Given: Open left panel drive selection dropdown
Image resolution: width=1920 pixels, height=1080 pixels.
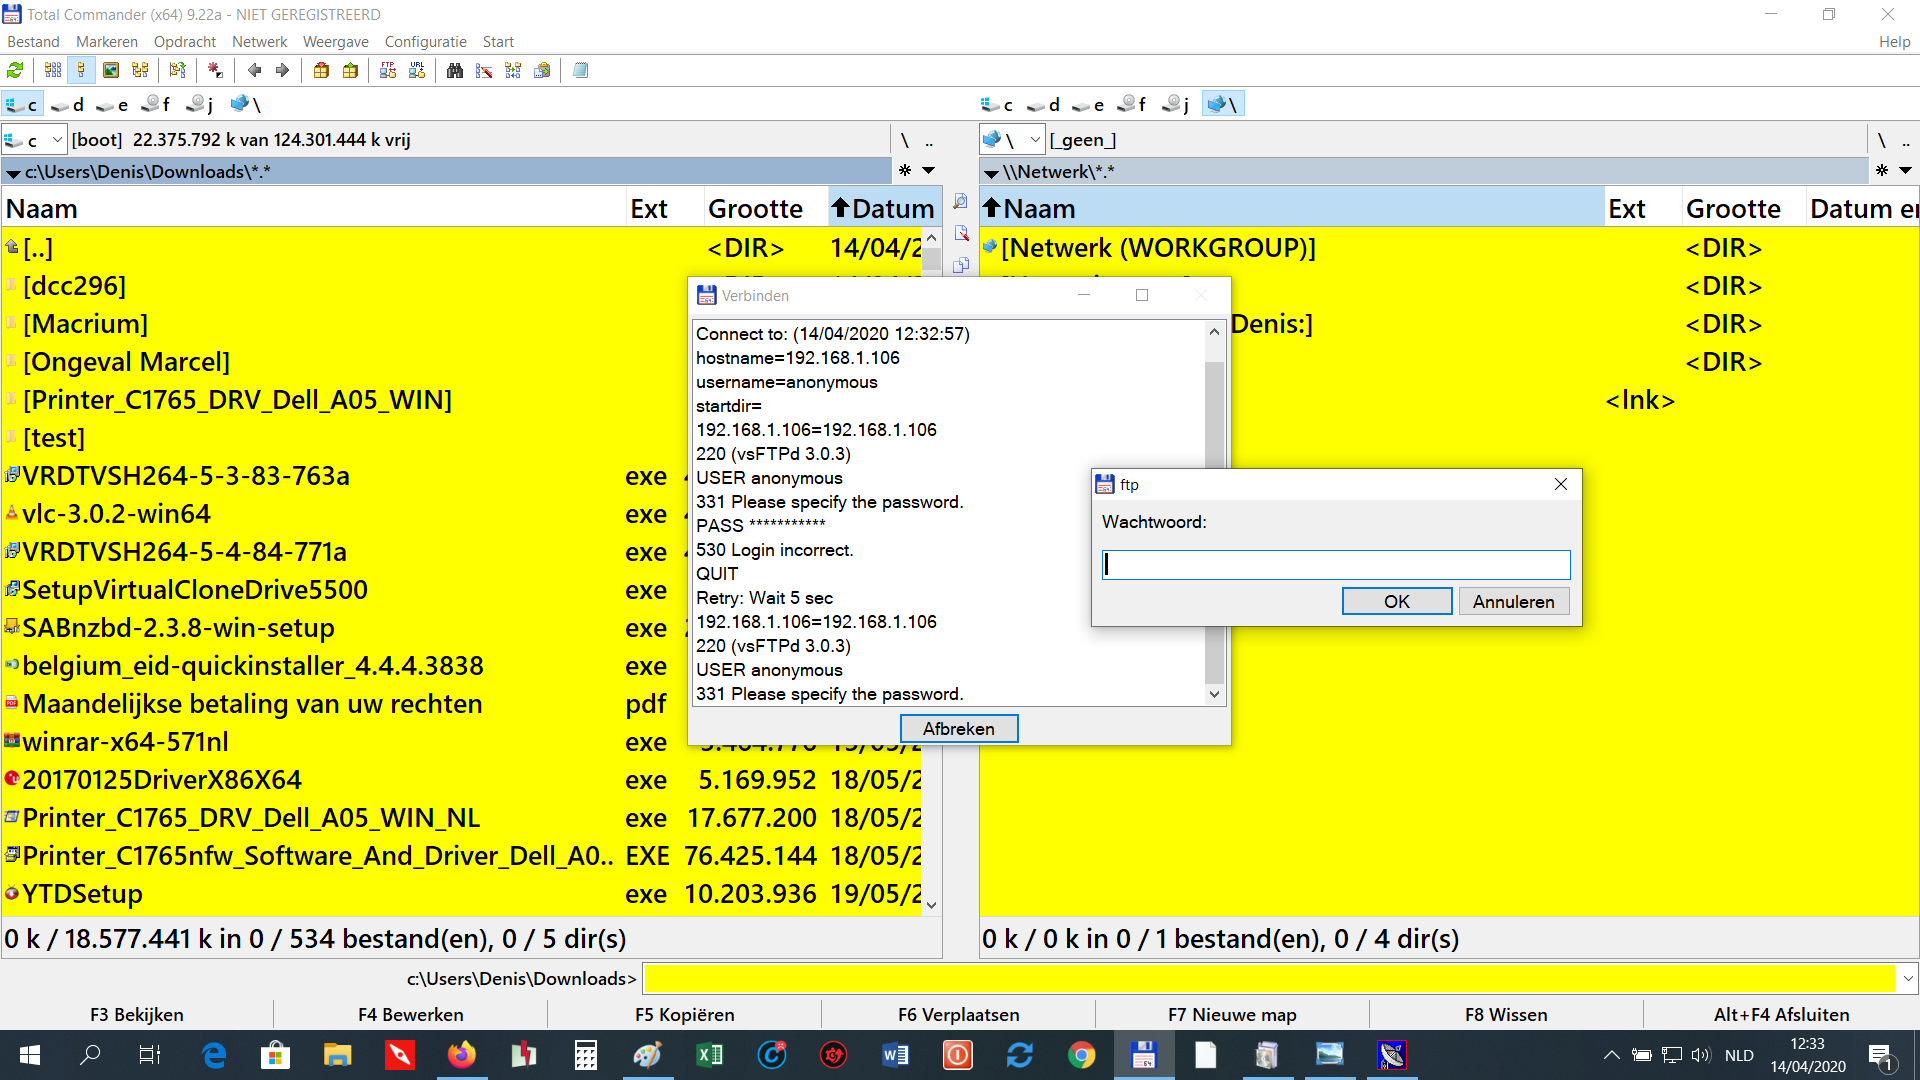Looking at the screenshot, I should click(57, 140).
